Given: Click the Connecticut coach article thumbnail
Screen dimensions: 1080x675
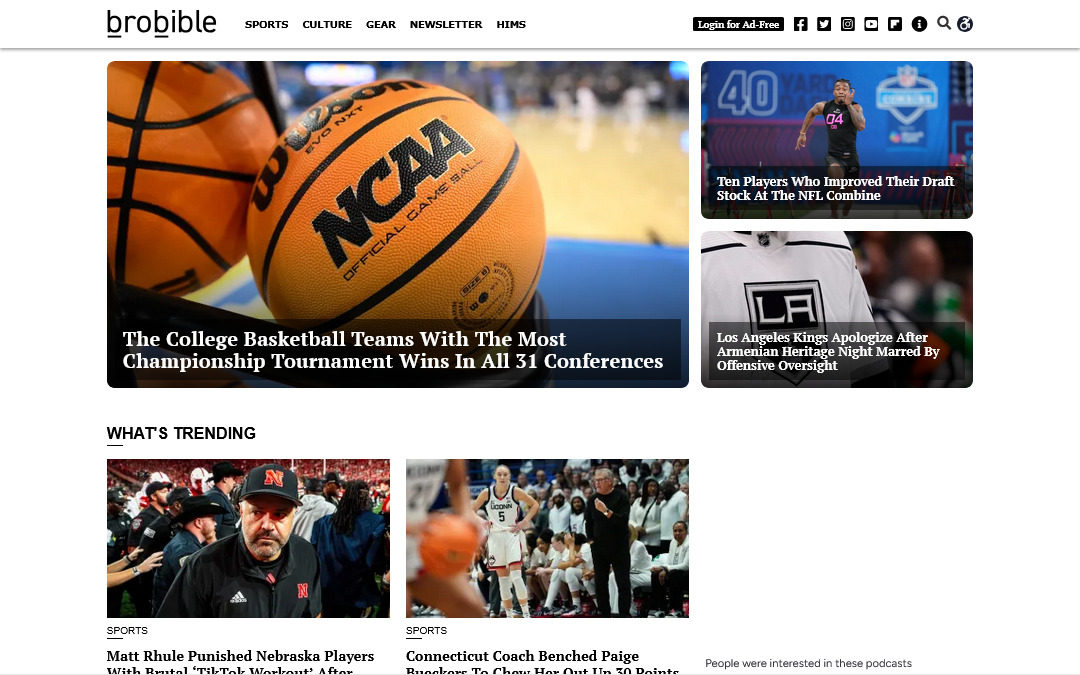Looking at the screenshot, I should tap(547, 538).
